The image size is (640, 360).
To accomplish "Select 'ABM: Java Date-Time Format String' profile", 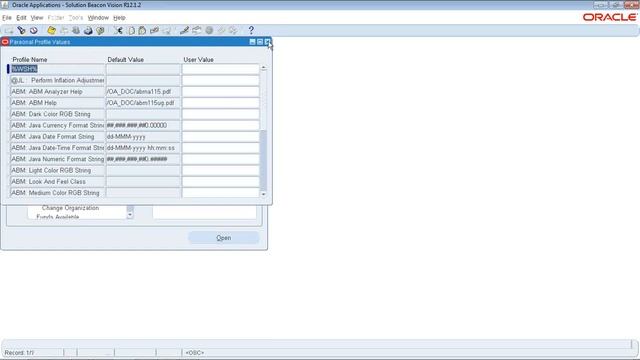I will [57, 148].
